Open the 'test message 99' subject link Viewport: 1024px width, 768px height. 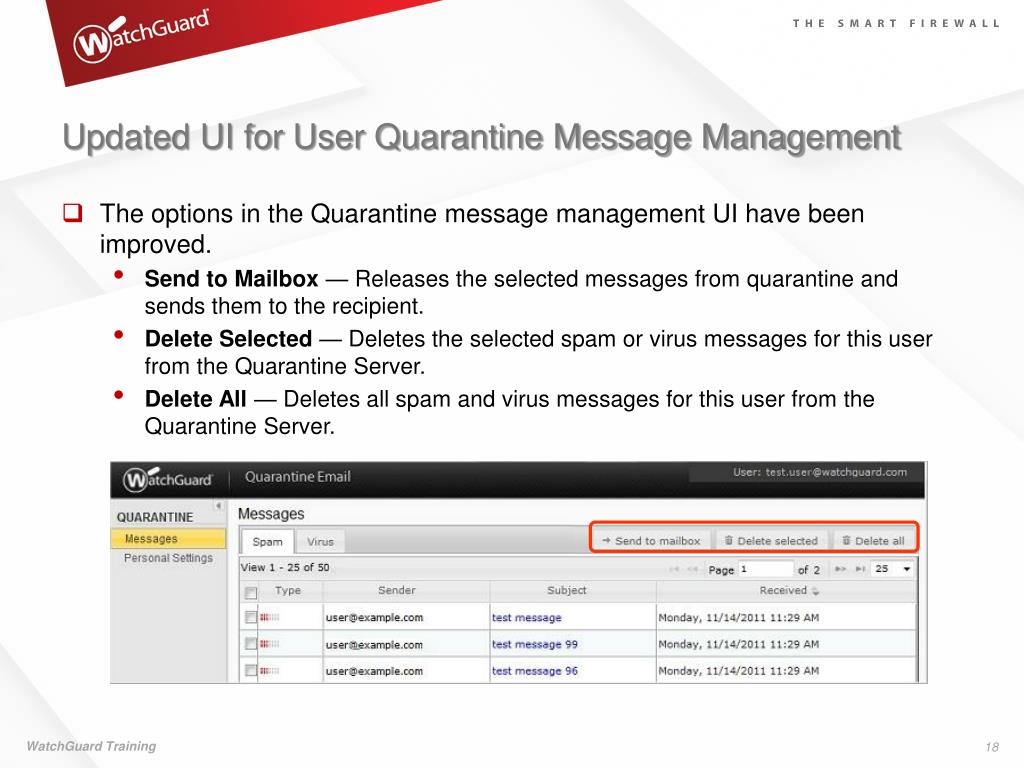pos(535,645)
